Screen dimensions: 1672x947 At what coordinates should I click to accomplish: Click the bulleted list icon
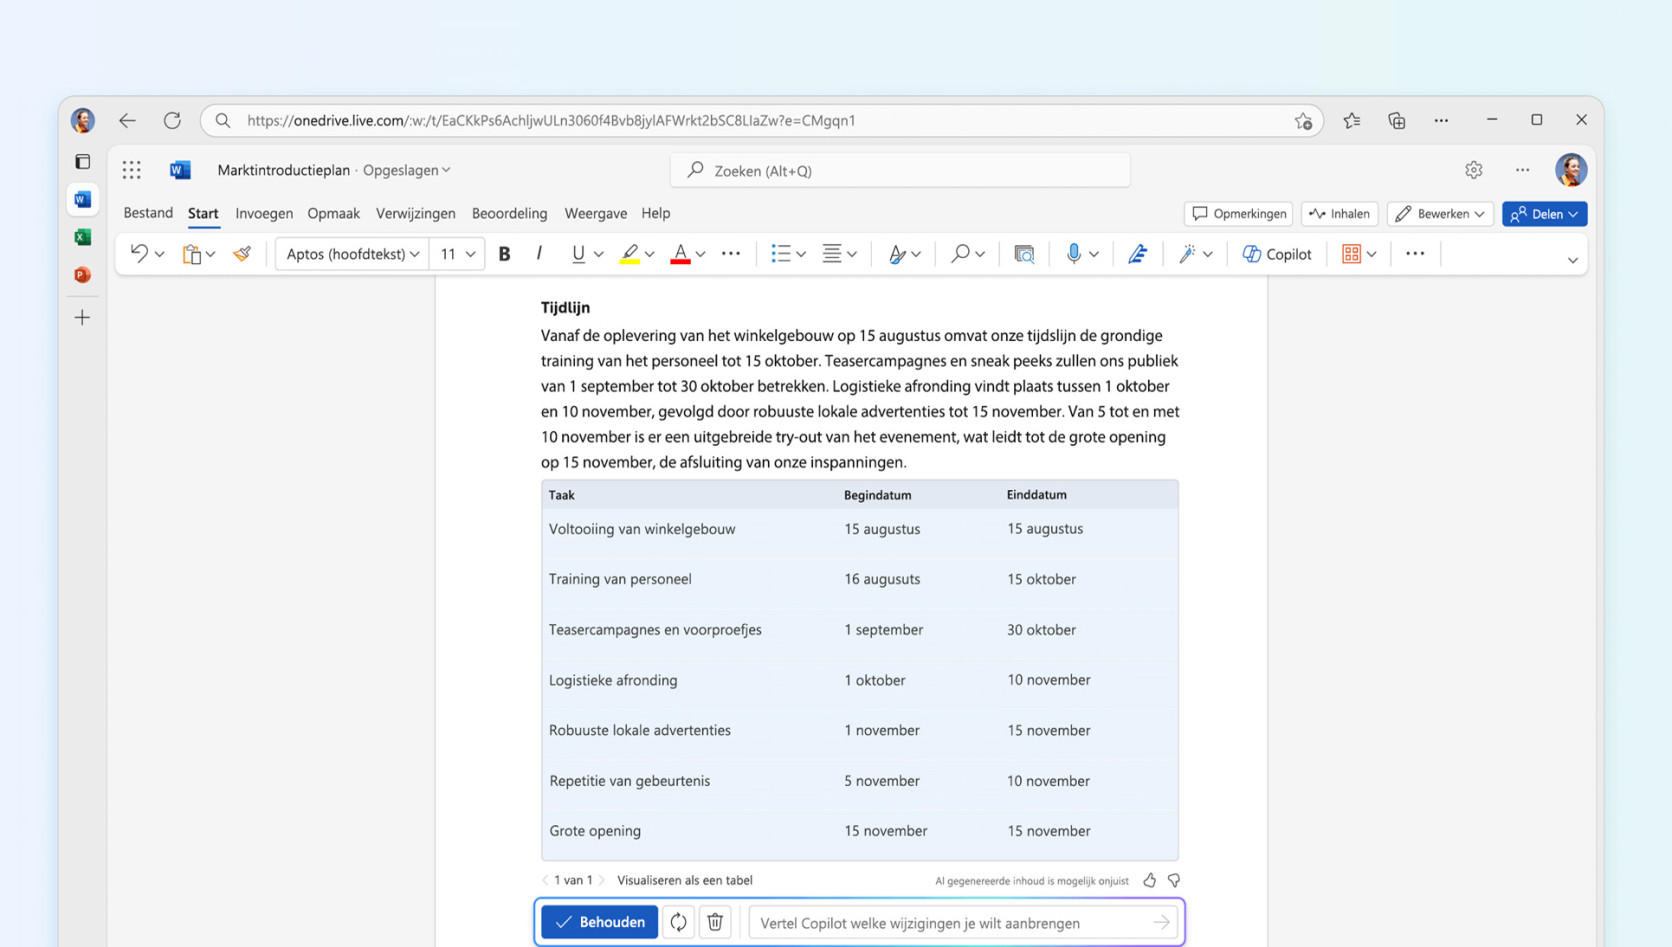781,254
